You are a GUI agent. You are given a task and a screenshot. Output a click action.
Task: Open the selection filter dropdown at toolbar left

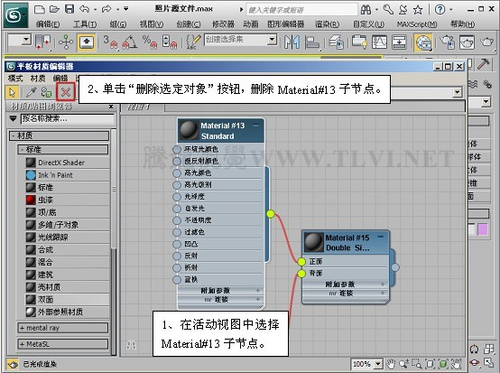(26, 40)
